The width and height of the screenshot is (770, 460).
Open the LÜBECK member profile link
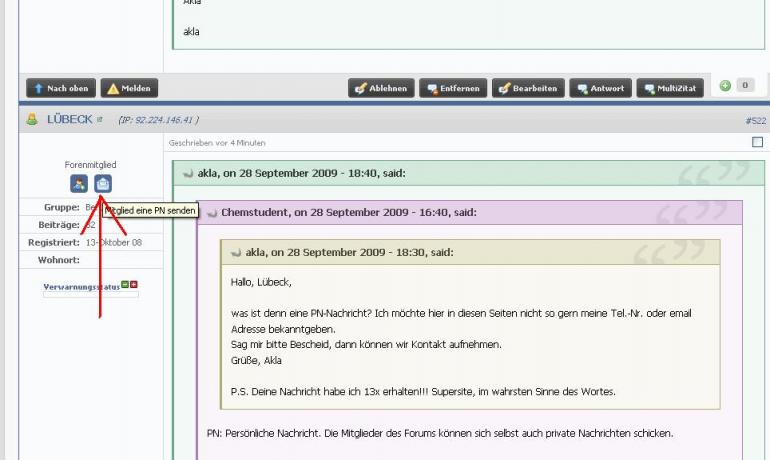[x=69, y=119]
